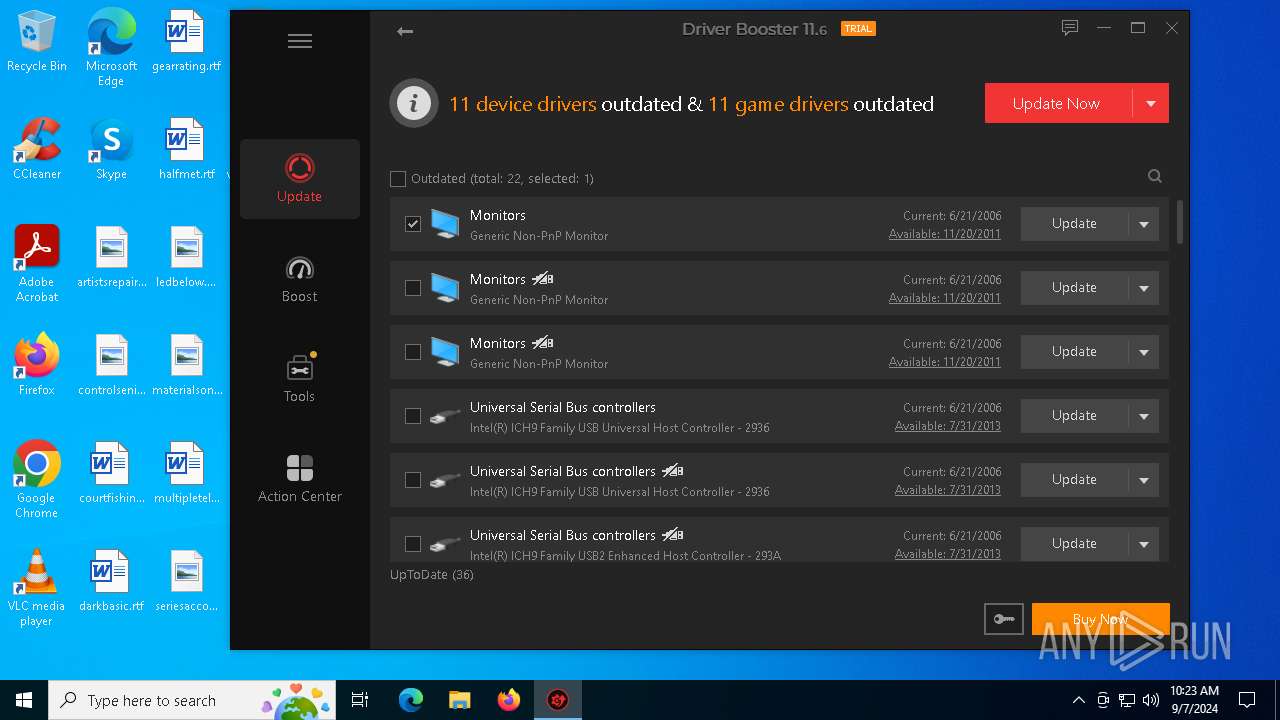Image resolution: width=1280 pixels, height=720 pixels.
Task: Switch to the Update sidebar tab
Action: tap(300, 179)
